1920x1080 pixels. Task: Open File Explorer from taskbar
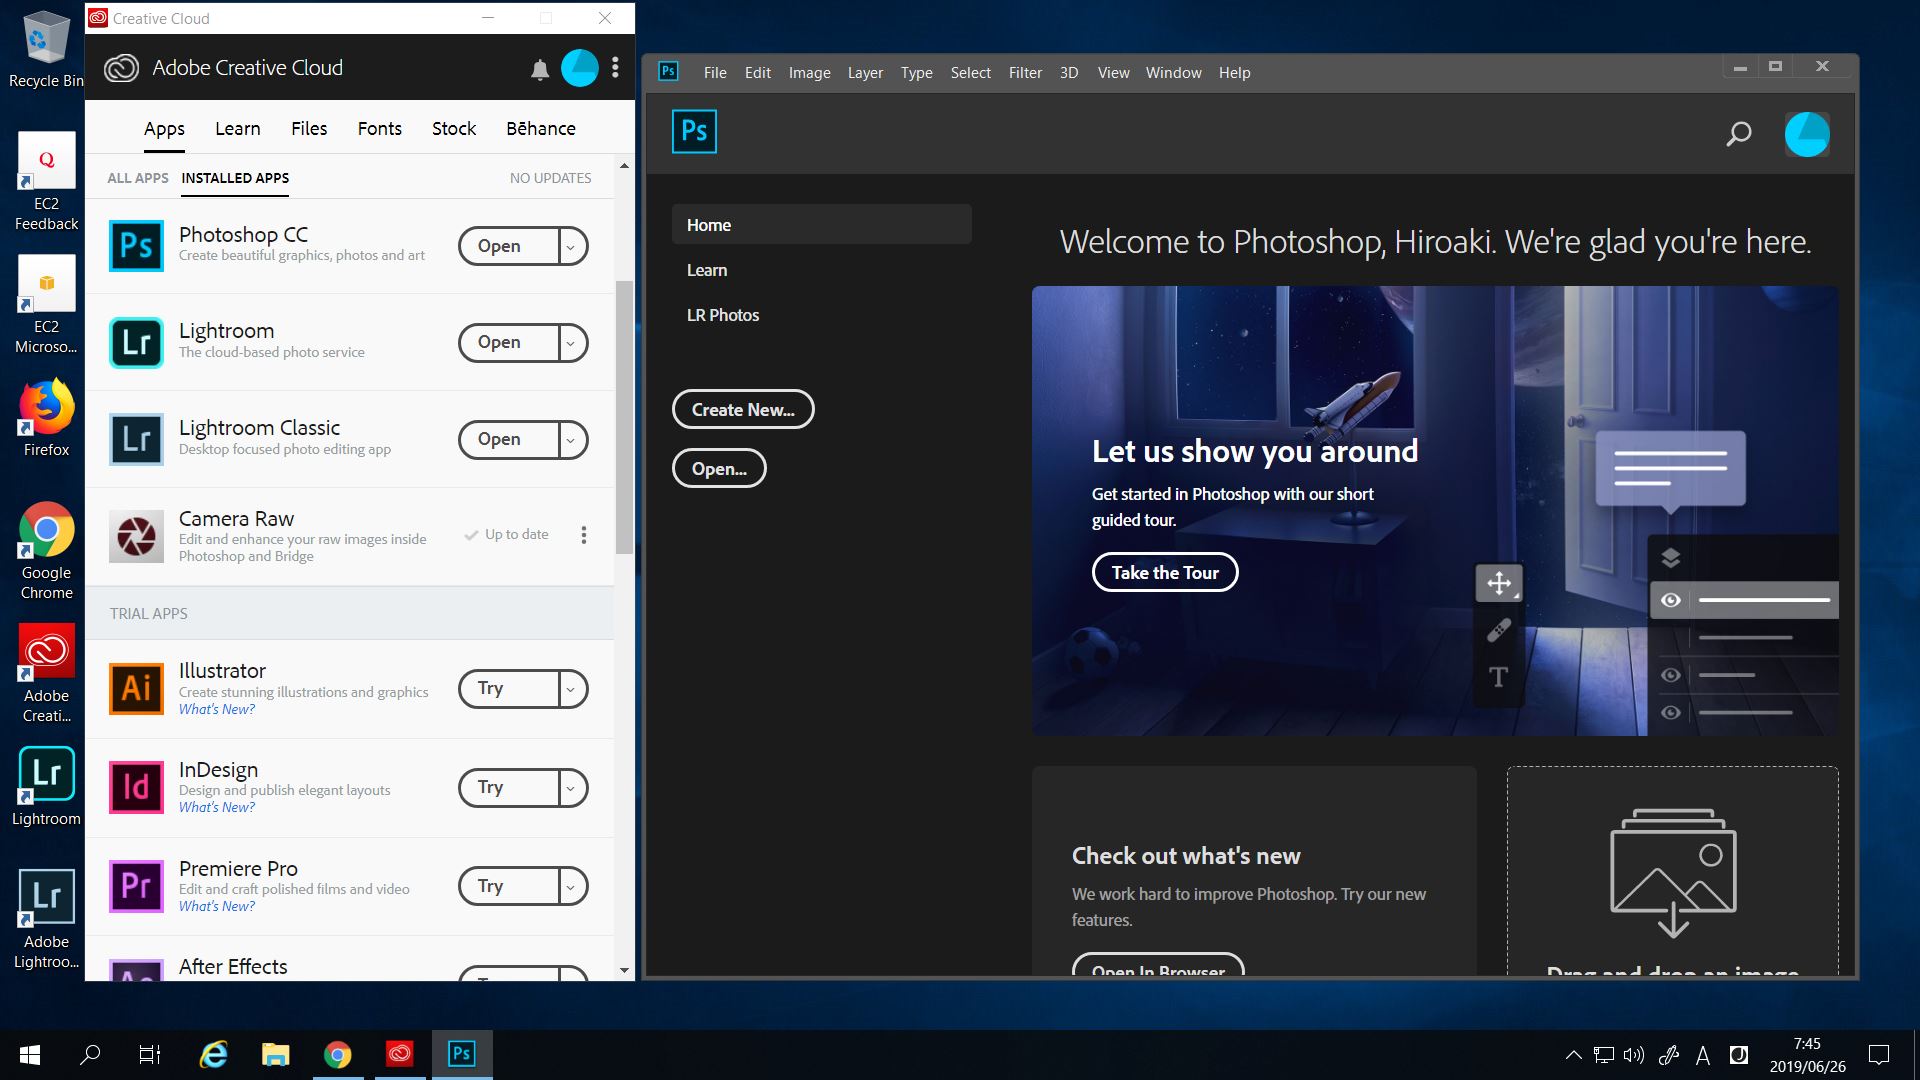click(x=275, y=1054)
